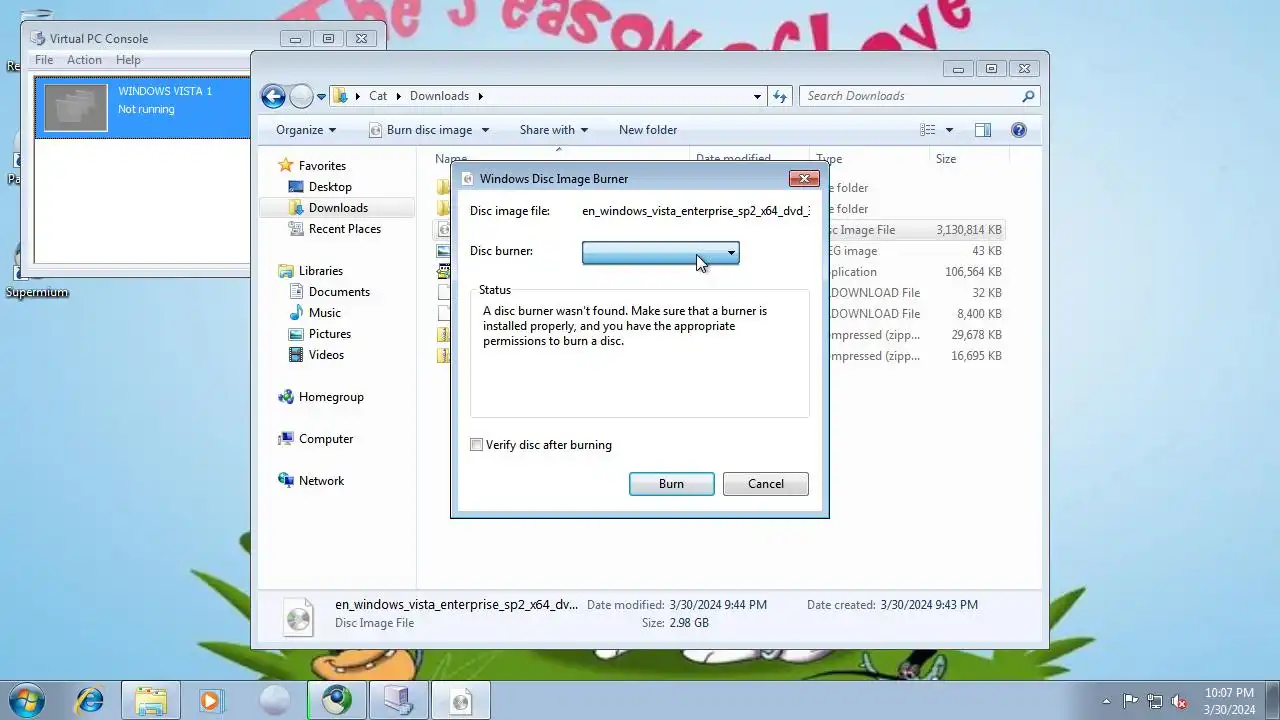Viewport: 1280px width, 720px height.
Task: Click the Search Downloads field
Action: 910,96
